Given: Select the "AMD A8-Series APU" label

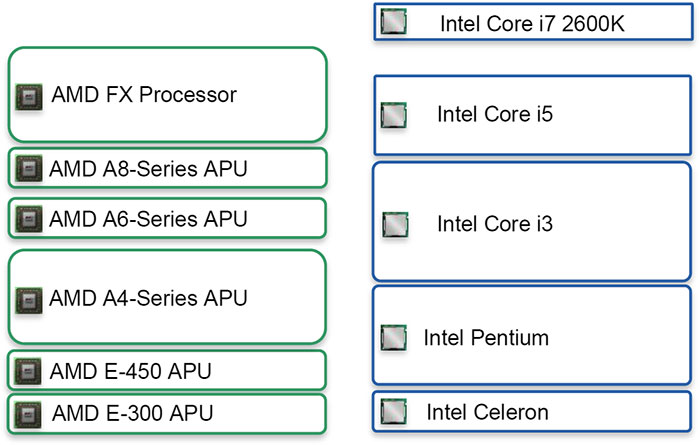Looking at the screenshot, I should pos(148,169).
